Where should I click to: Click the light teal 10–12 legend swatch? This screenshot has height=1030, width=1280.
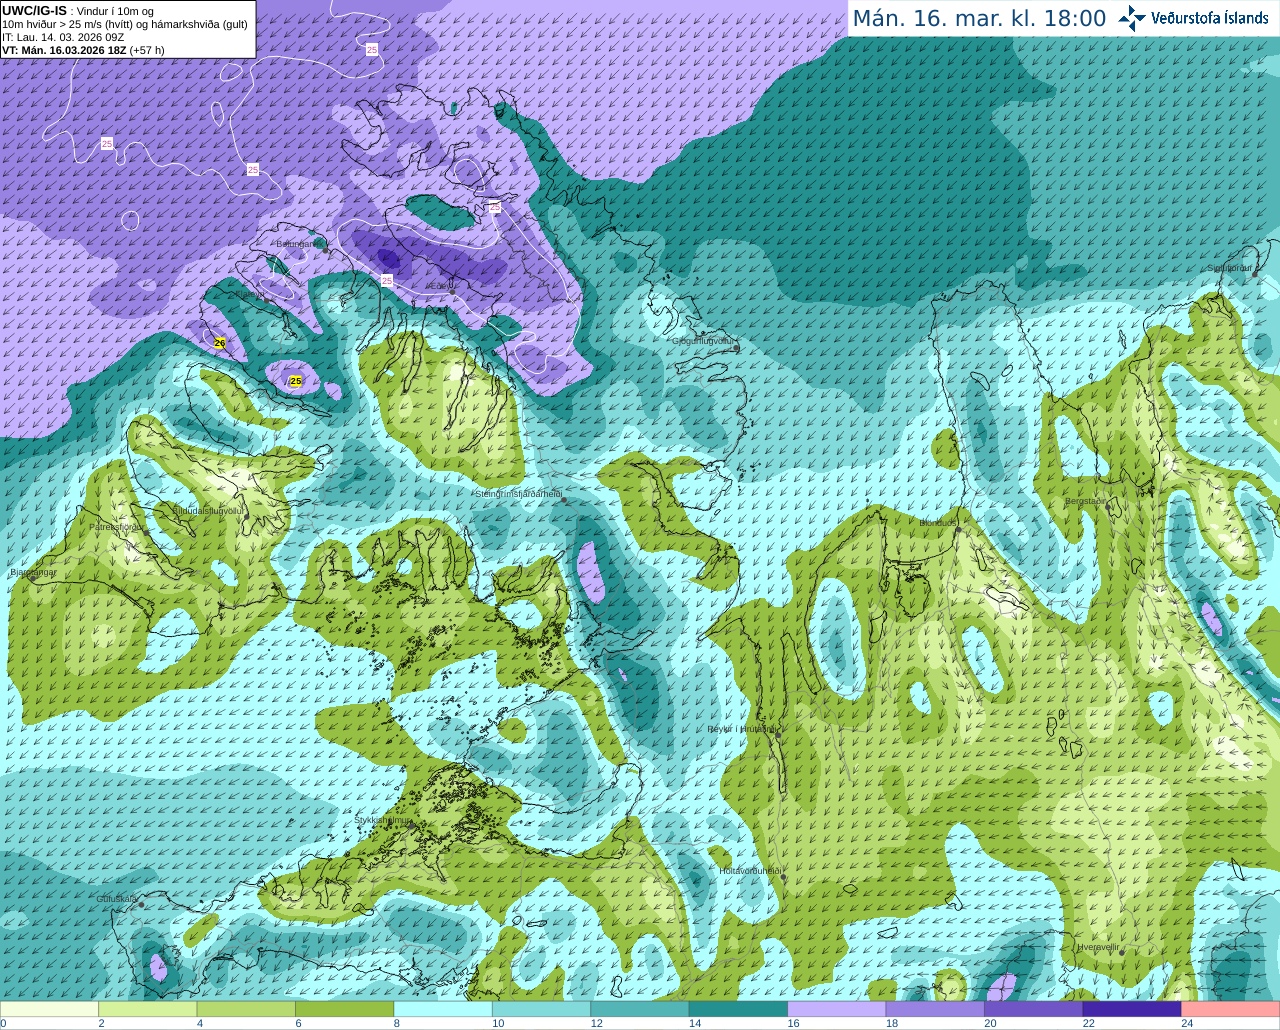[x=542, y=1009]
